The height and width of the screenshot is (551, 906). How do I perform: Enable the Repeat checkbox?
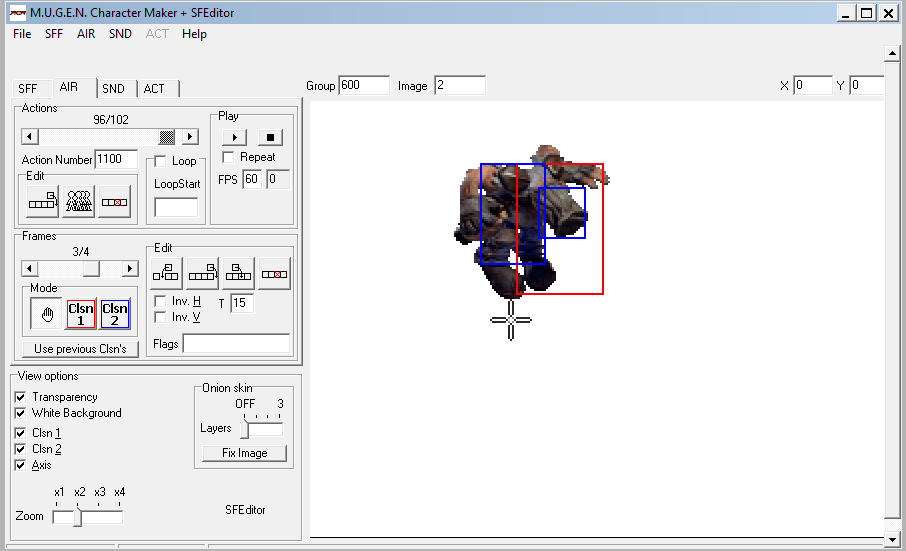click(x=228, y=157)
